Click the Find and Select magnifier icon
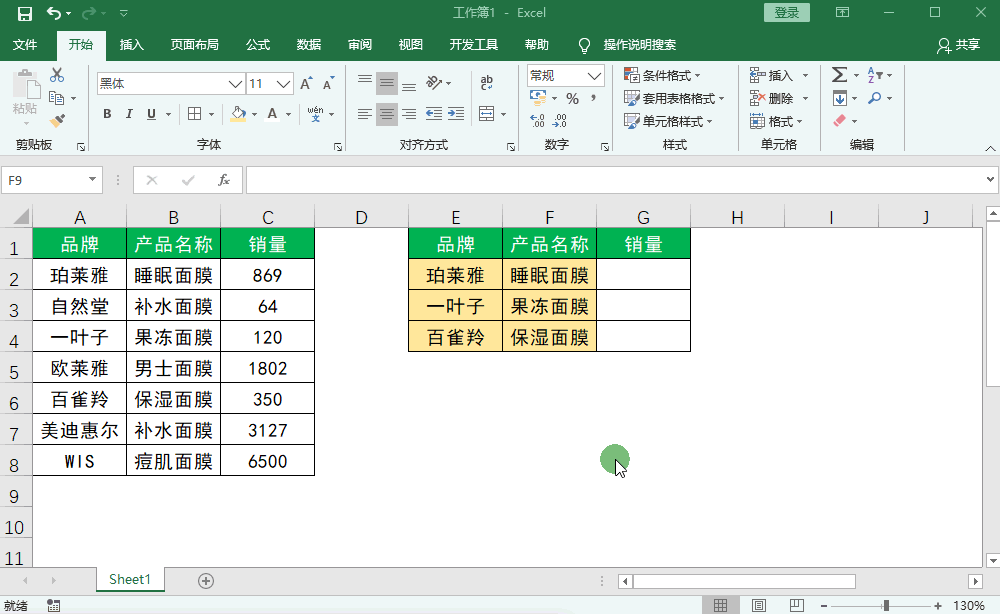 [x=874, y=98]
